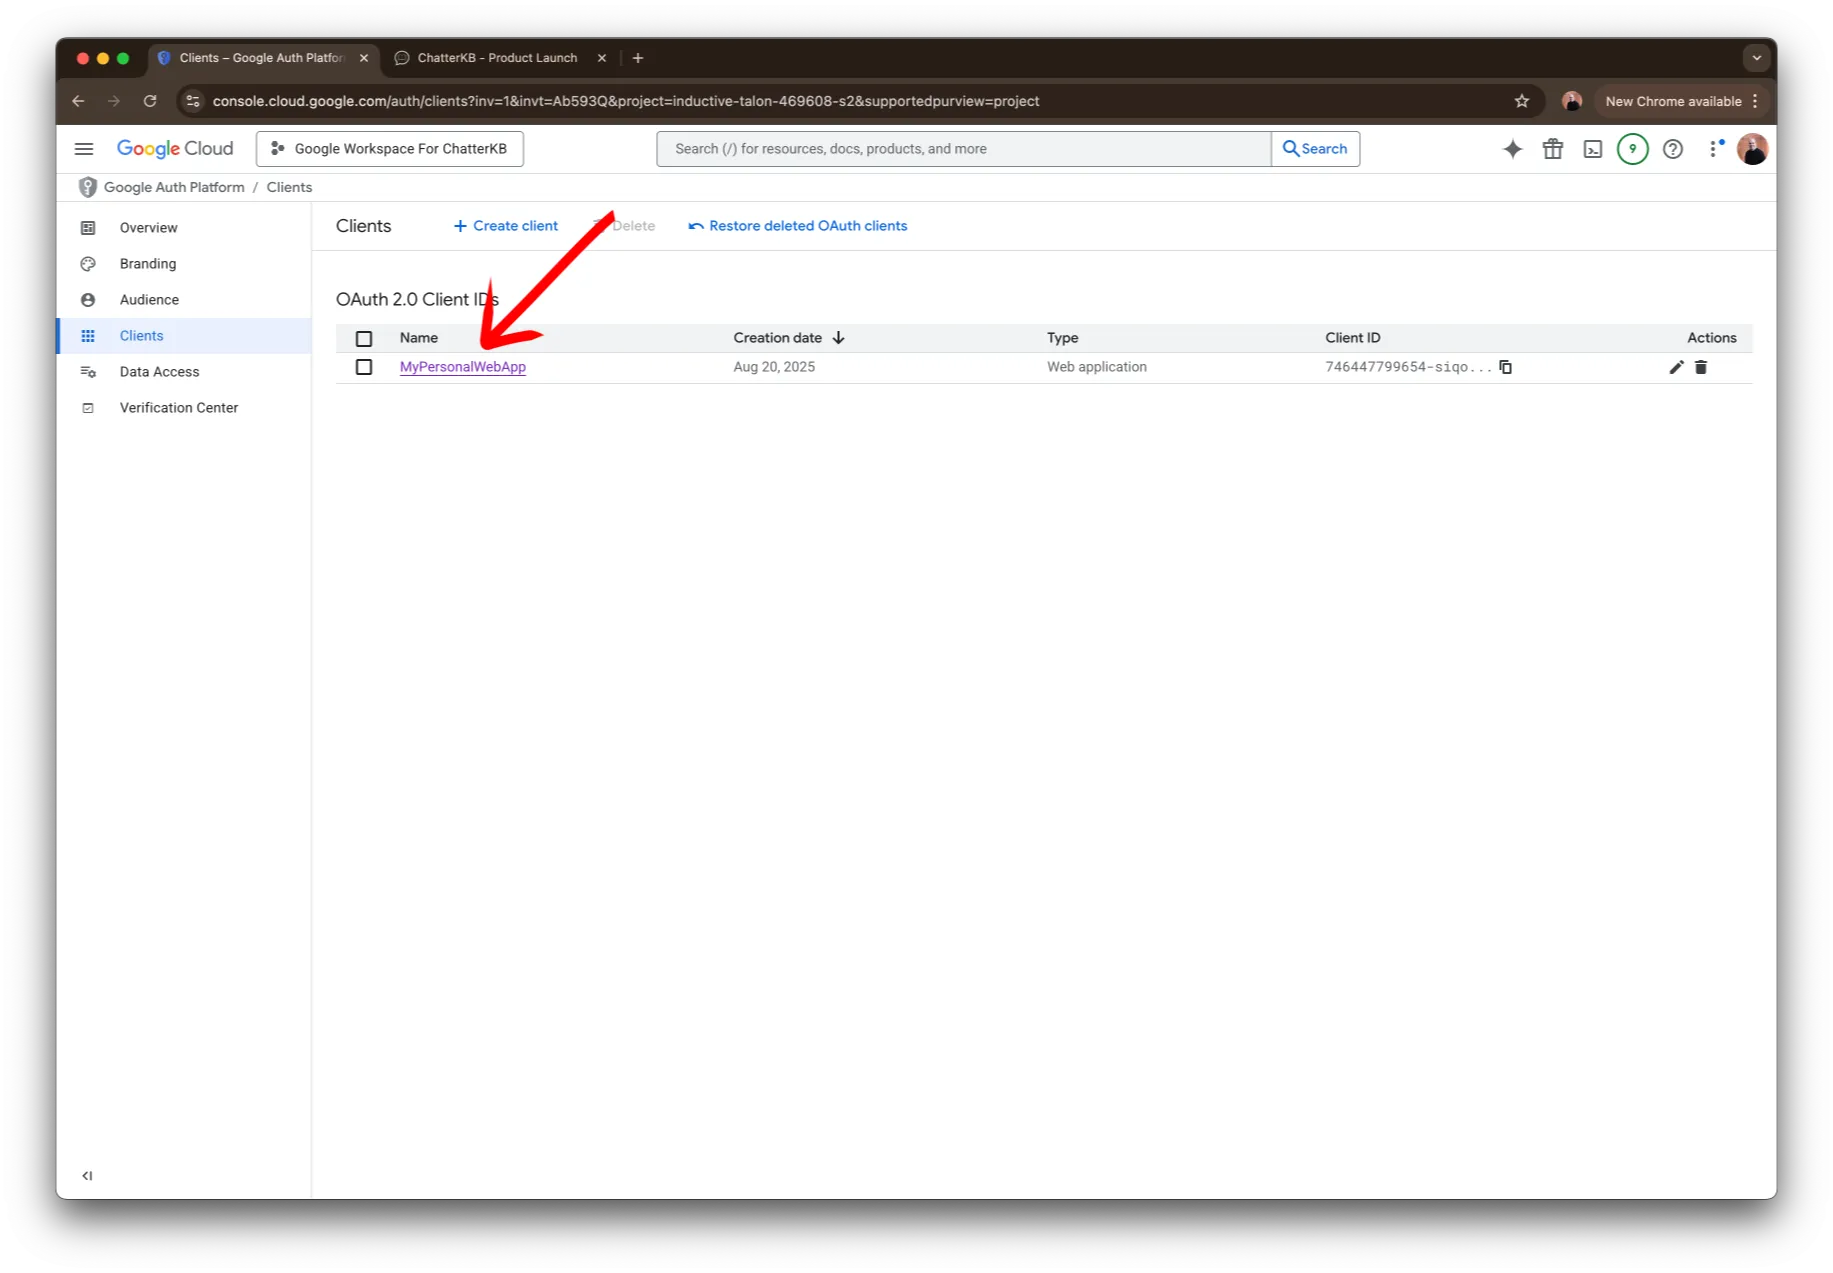This screenshot has height=1273, width=1833.
Task: Click the blue Search button
Action: (1315, 149)
